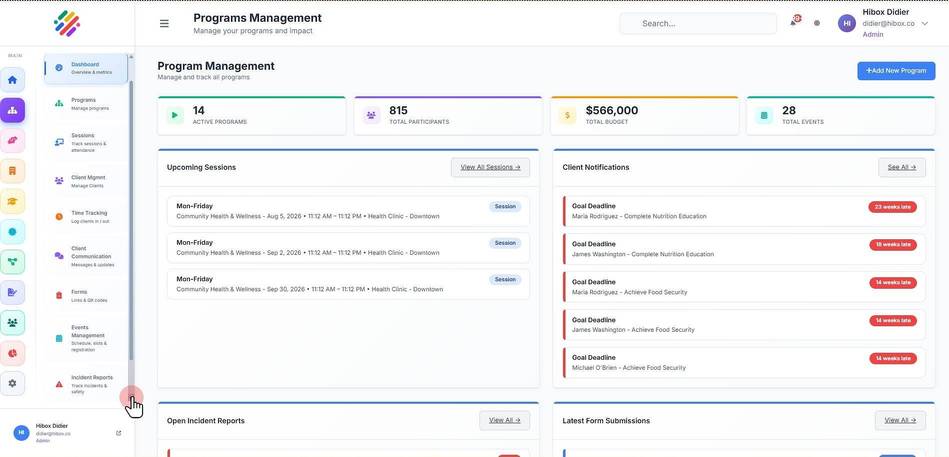Open Dashboard Overview & metrics menu item
This screenshot has width=949, height=457.
(x=86, y=68)
